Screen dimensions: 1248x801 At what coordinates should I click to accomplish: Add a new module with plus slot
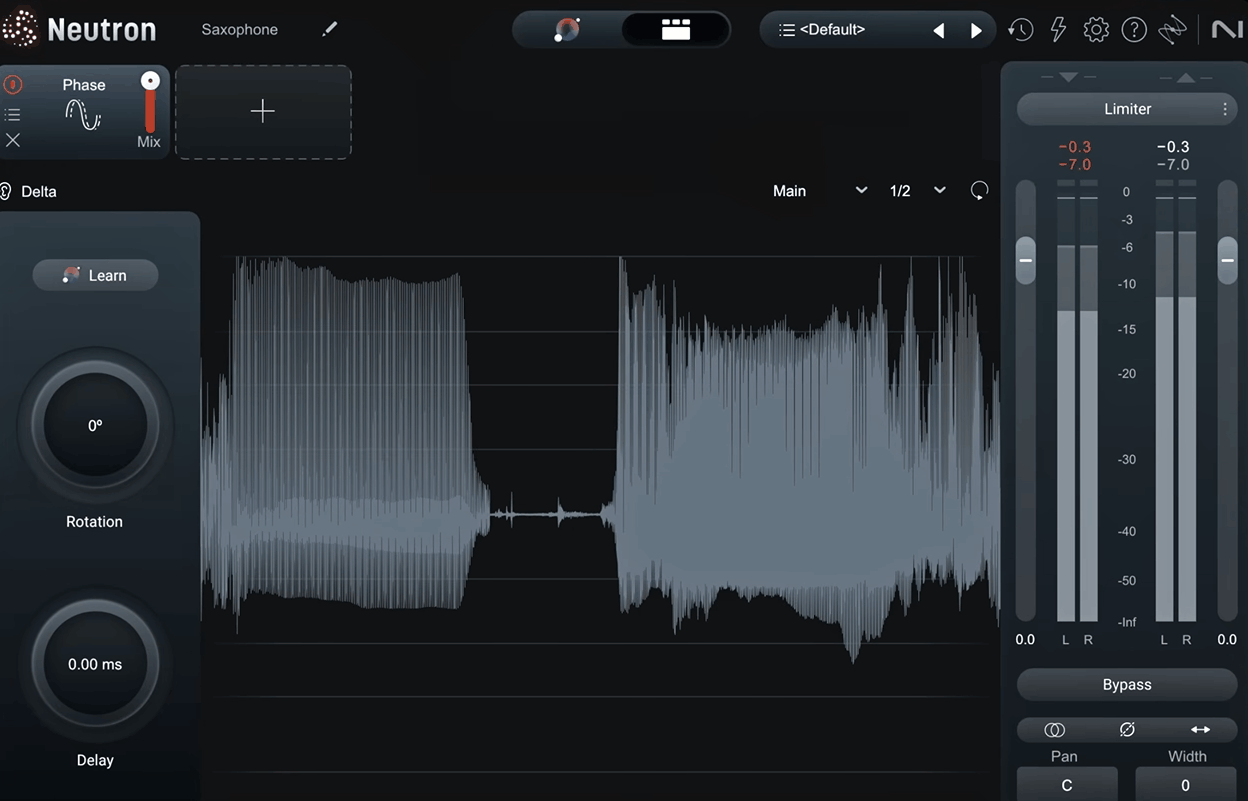pos(263,111)
